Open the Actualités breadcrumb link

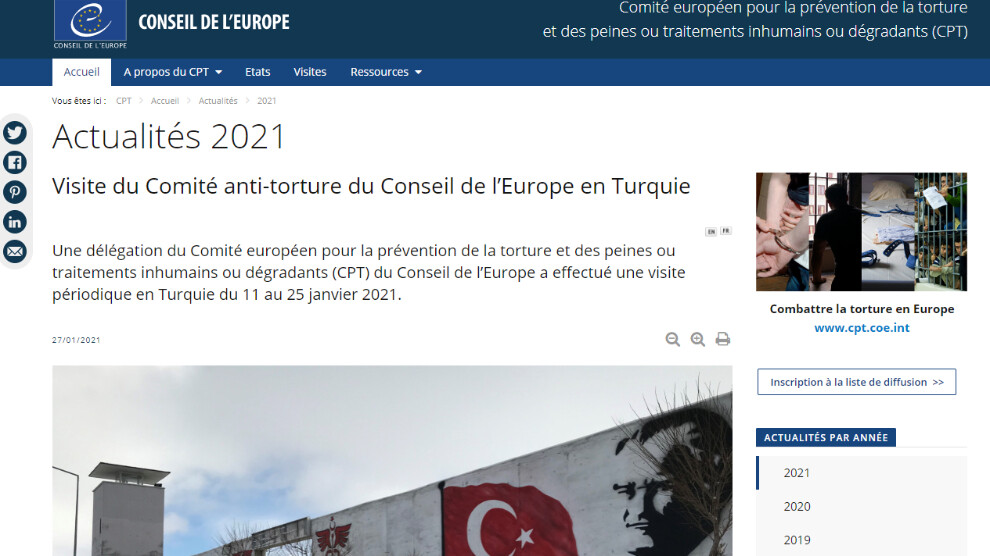pyautogui.click(x=218, y=101)
